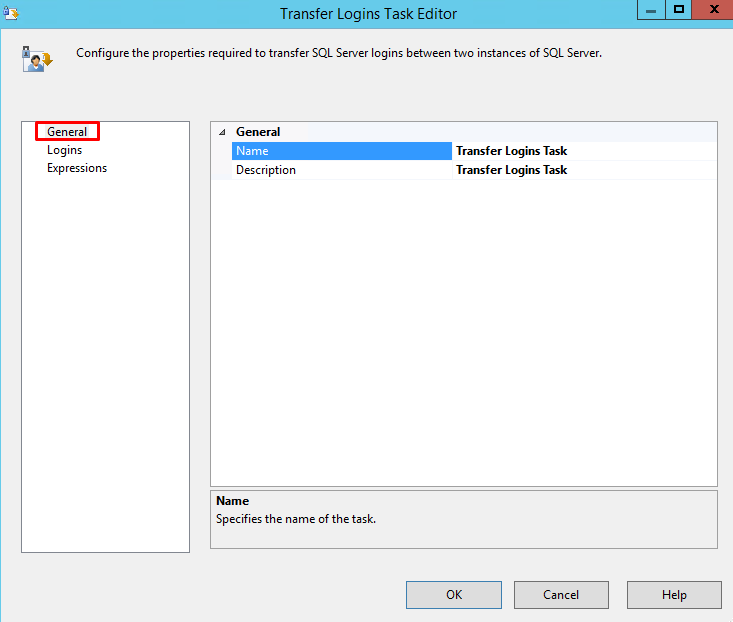This screenshot has height=622, width=733.
Task: Open the Logins page
Action: [65, 150]
